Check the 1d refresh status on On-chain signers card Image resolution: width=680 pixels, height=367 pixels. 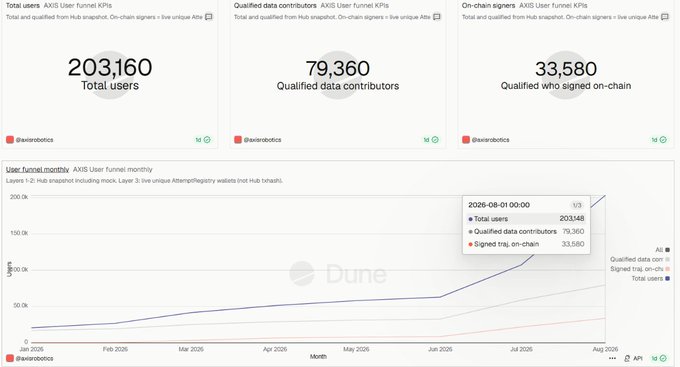(x=659, y=140)
